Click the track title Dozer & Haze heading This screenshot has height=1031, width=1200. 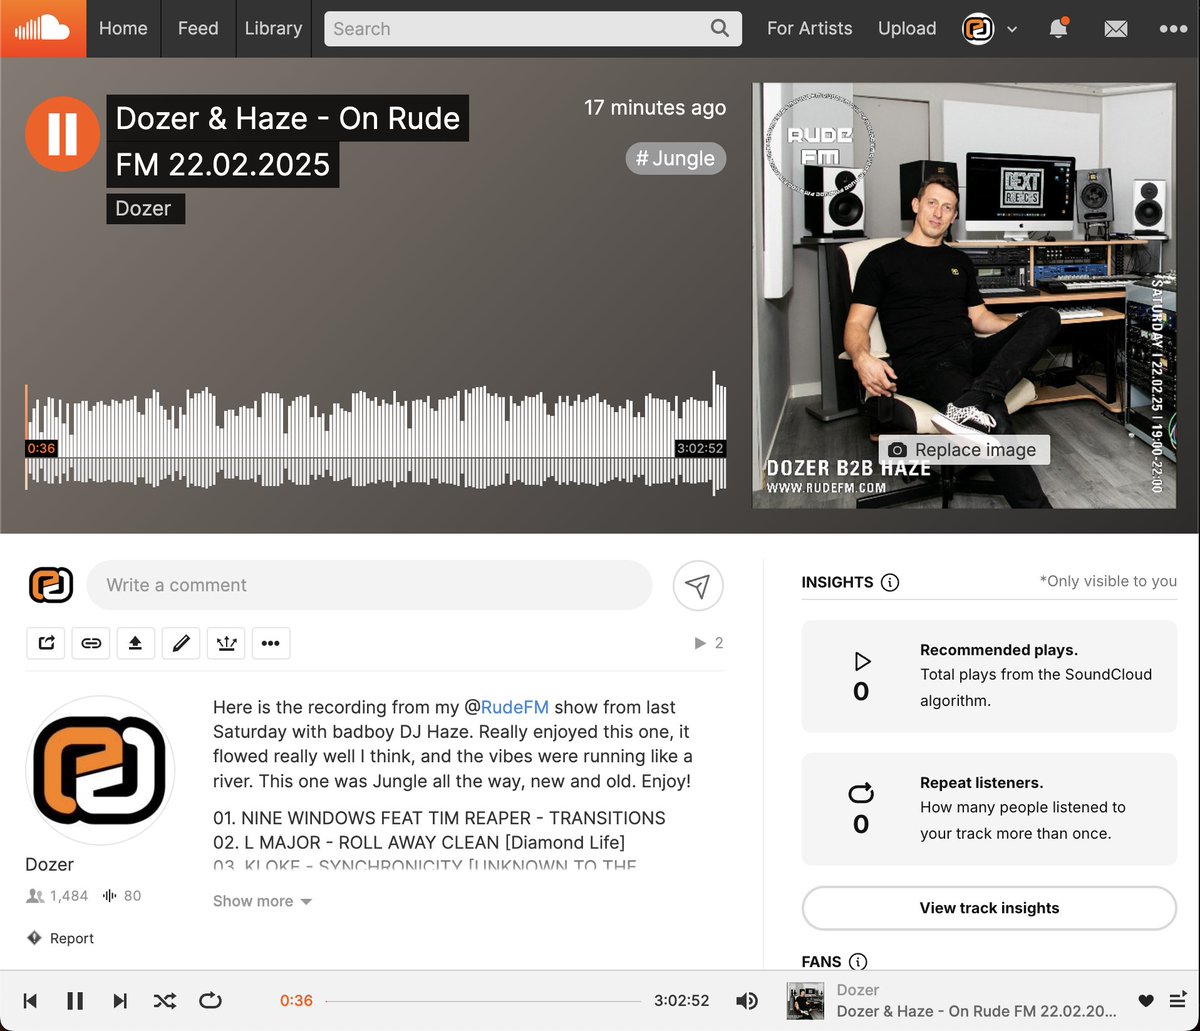pyautogui.click(x=288, y=141)
